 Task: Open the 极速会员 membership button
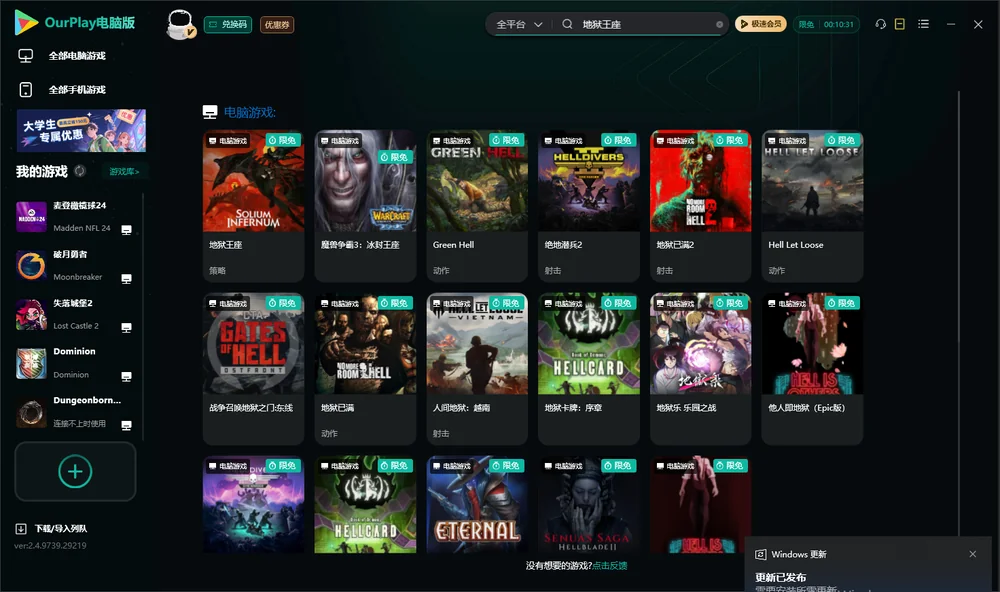coord(760,24)
